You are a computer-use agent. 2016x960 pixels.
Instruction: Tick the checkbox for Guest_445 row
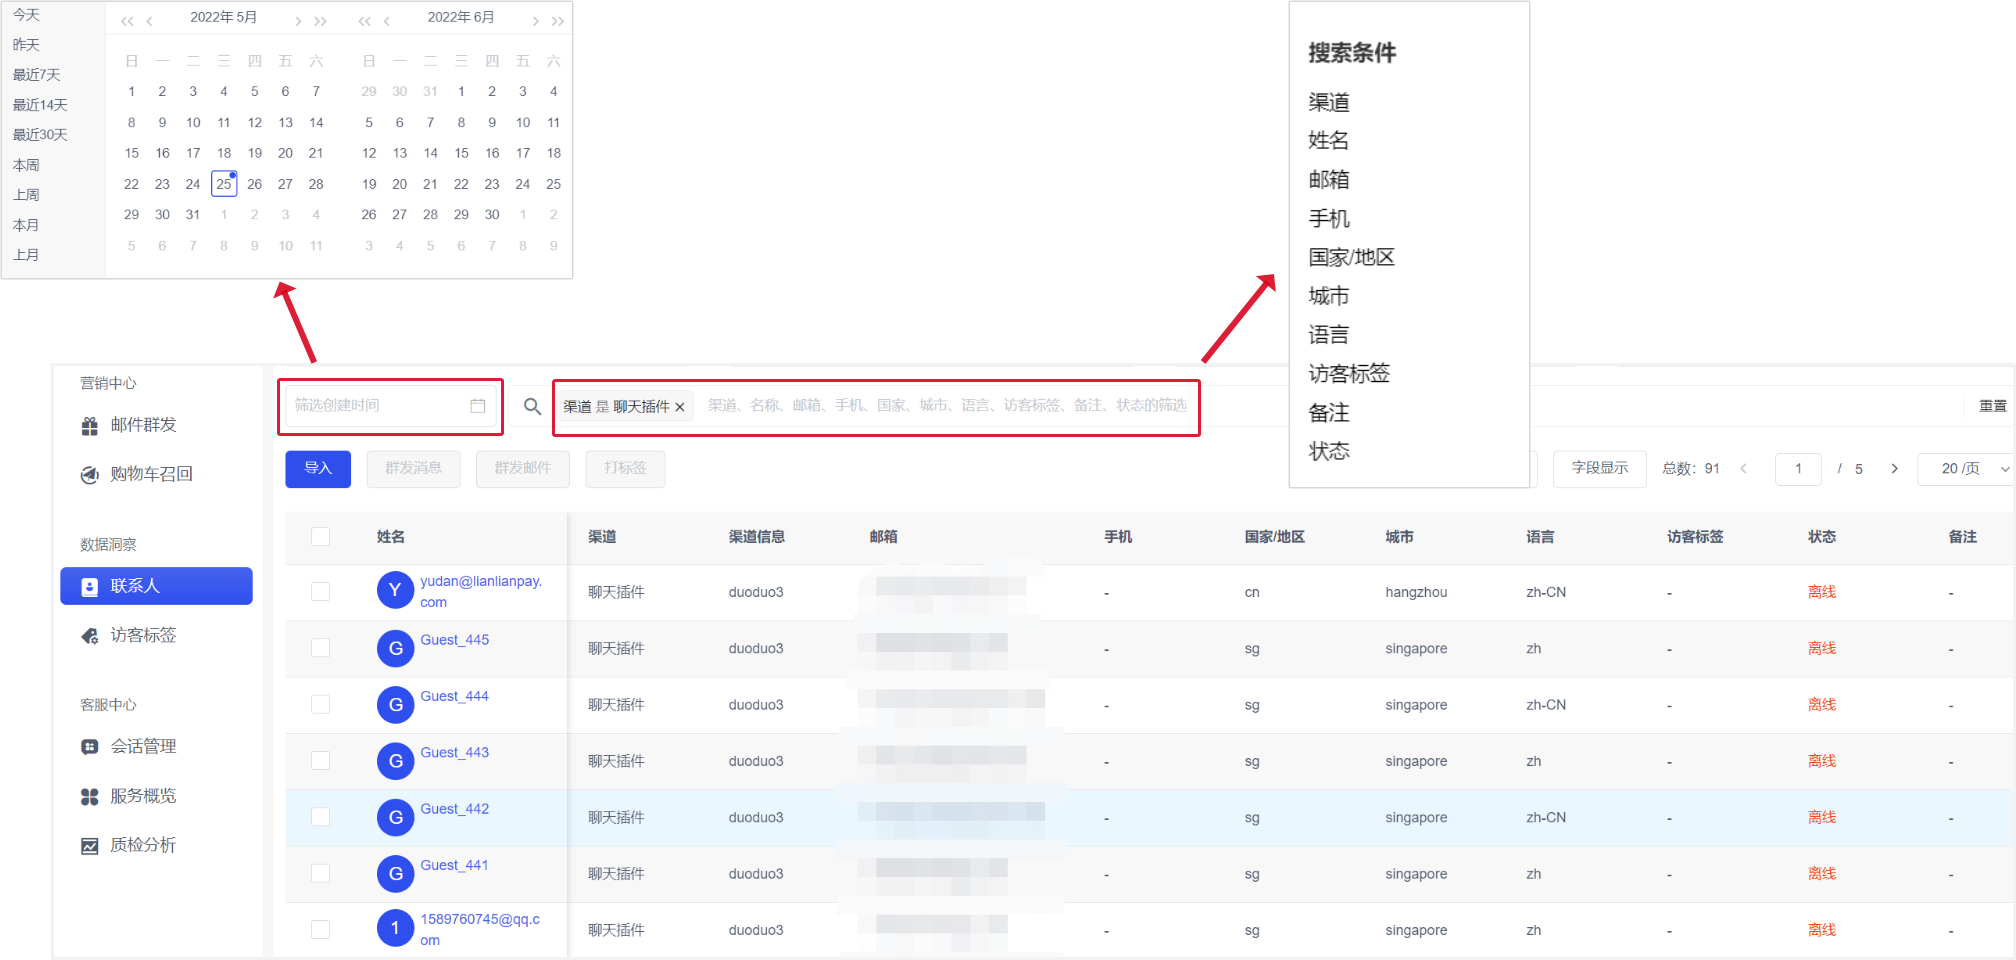point(320,648)
